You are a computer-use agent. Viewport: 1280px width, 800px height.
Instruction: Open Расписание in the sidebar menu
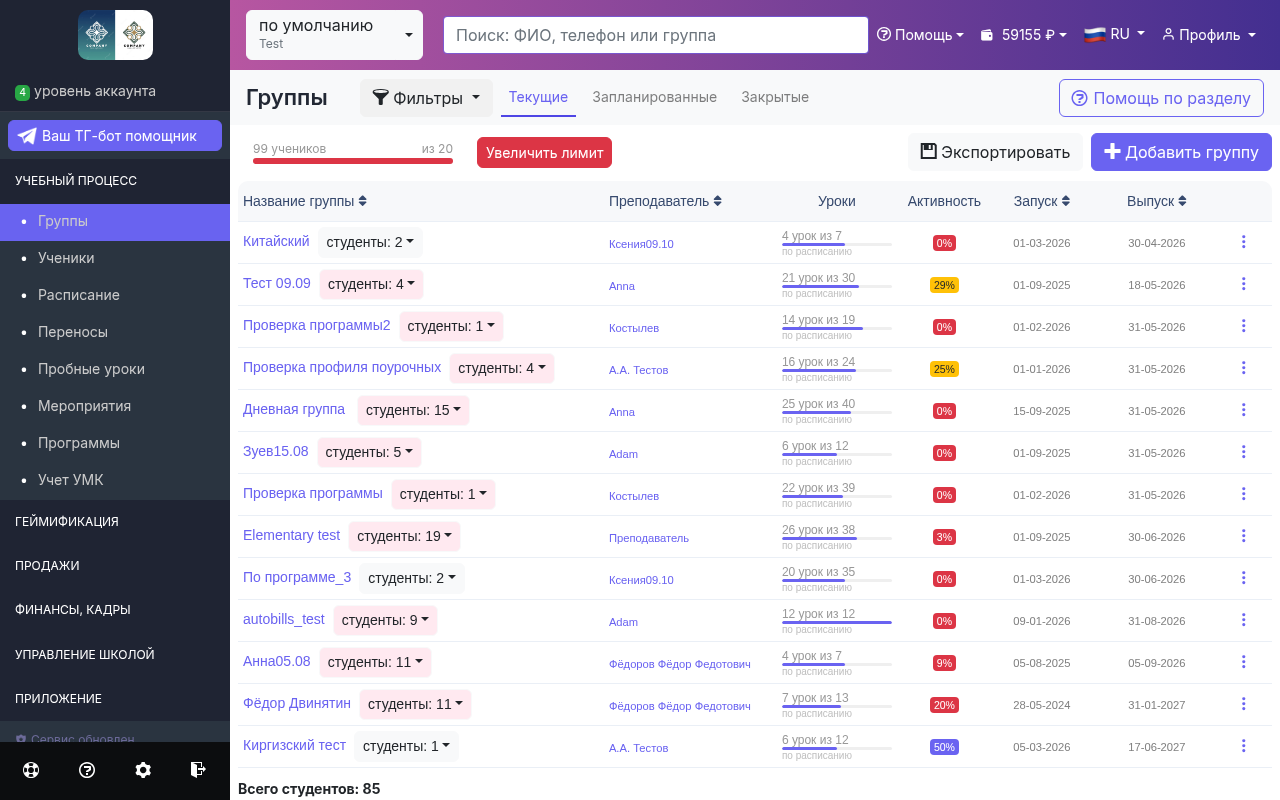[x=79, y=295]
